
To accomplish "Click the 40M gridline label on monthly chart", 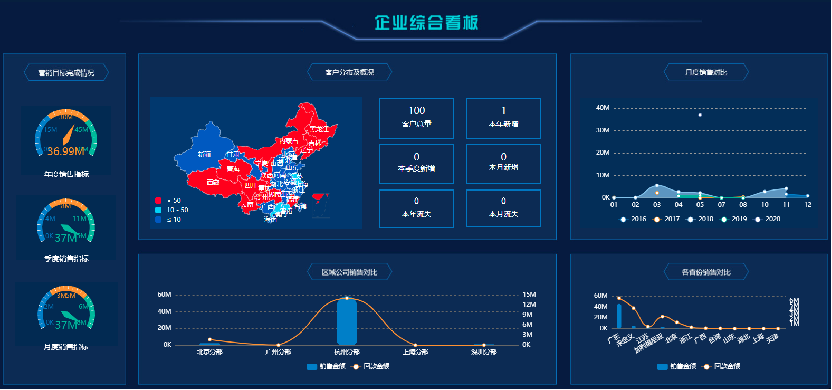I will click(603, 108).
